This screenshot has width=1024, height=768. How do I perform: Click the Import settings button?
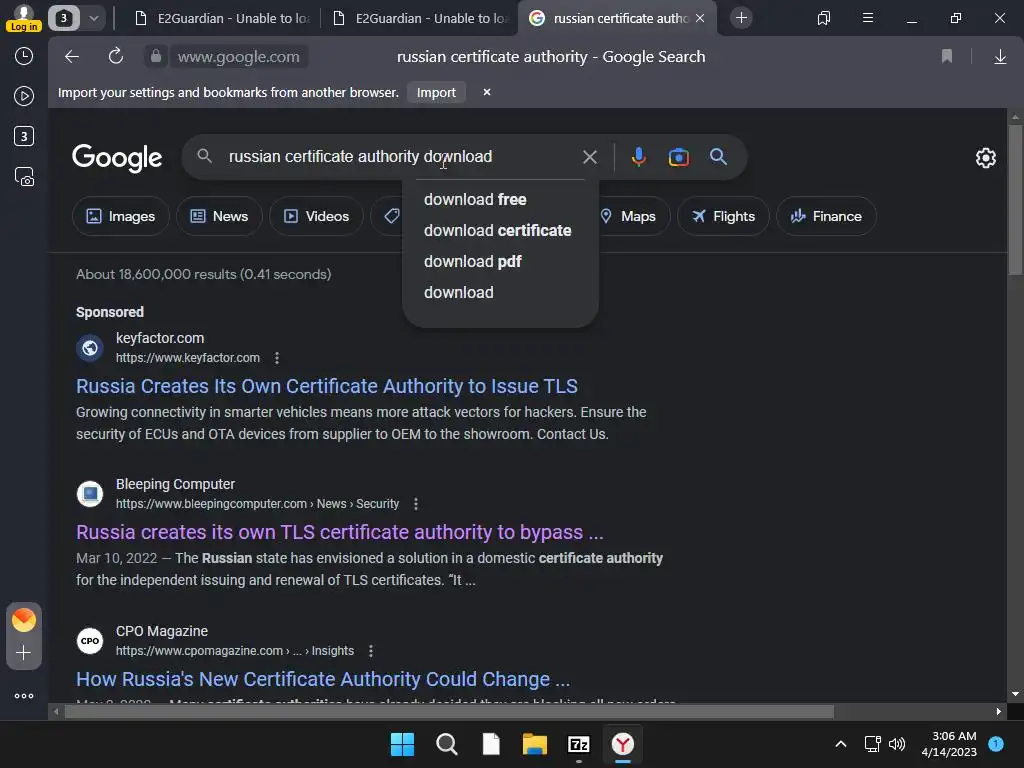436,93
